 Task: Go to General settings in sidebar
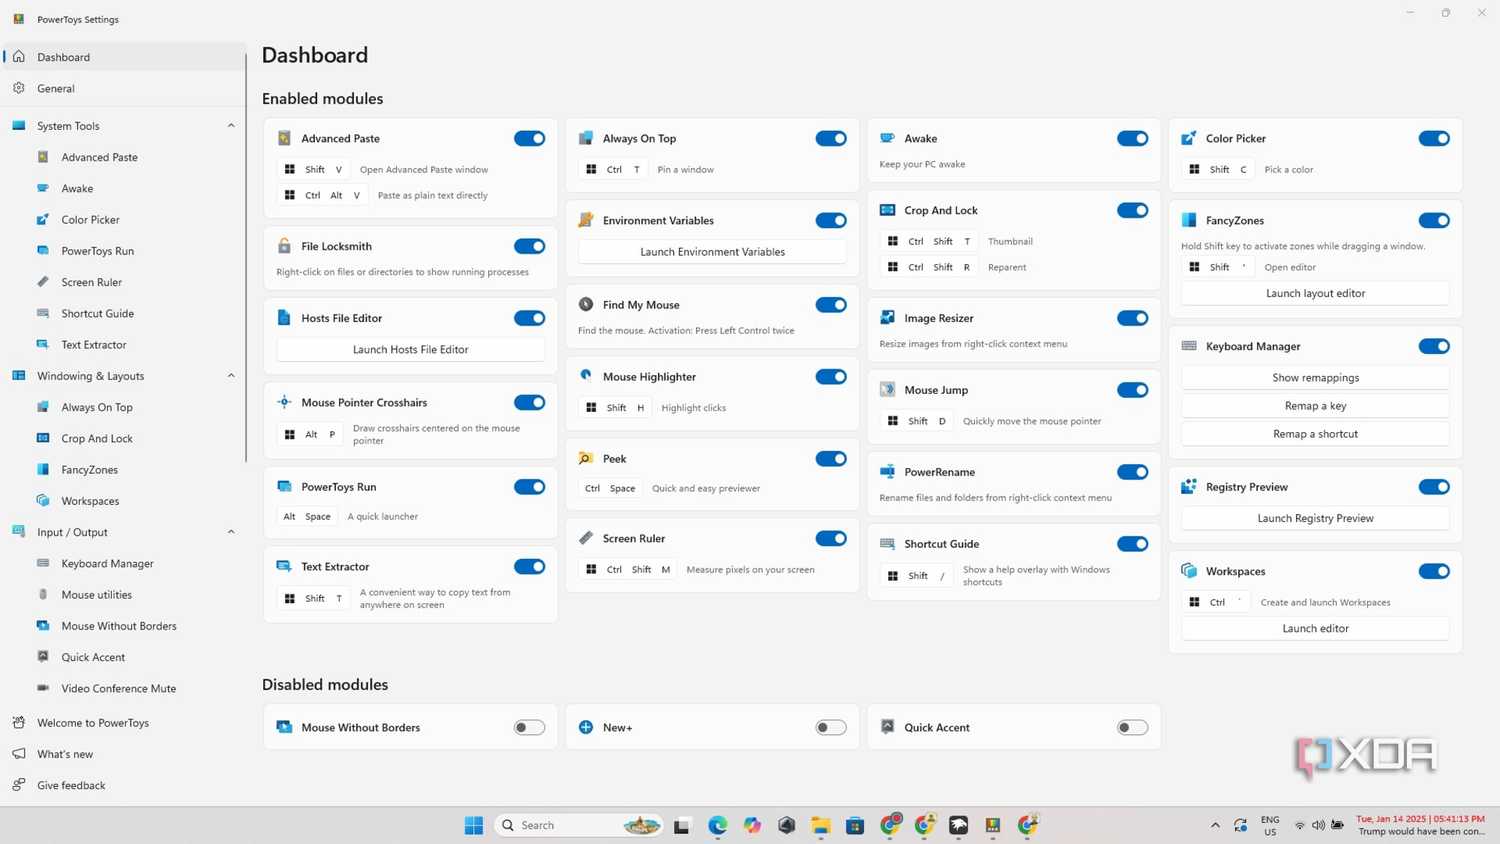click(x=124, y=88)
